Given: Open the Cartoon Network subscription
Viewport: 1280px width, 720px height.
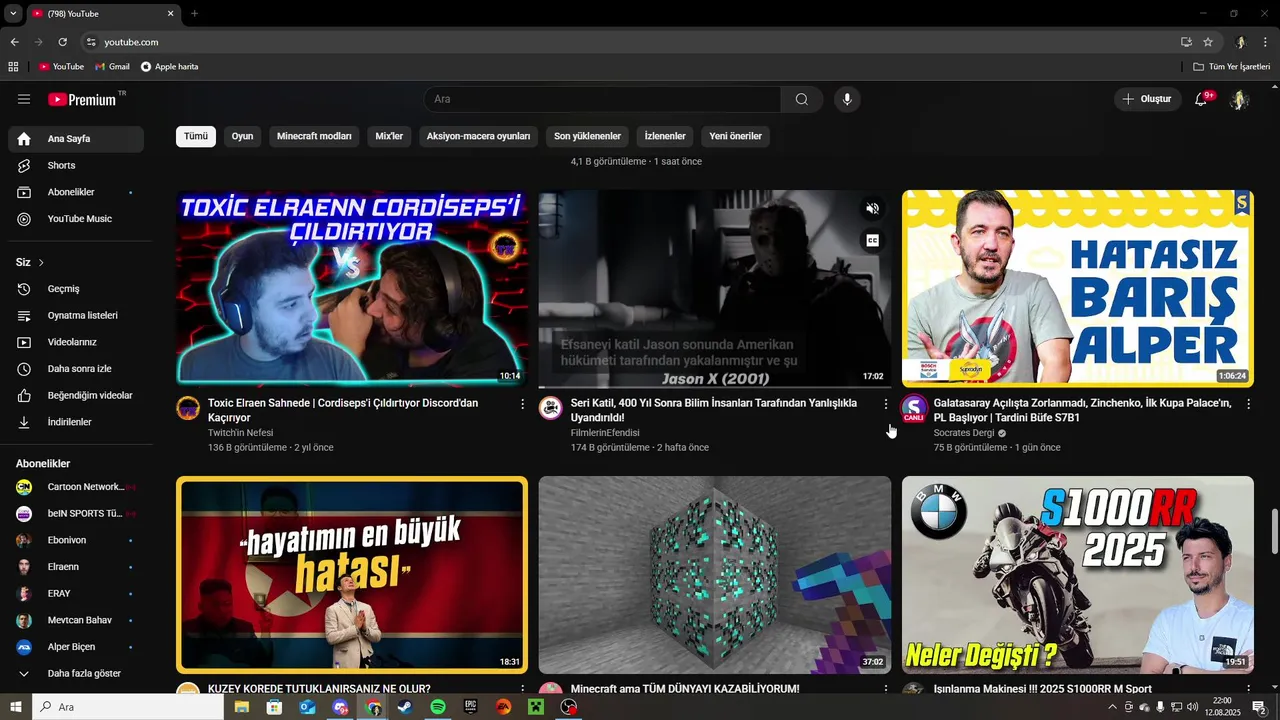Looking at the screenshot, I should click(76, 487).
